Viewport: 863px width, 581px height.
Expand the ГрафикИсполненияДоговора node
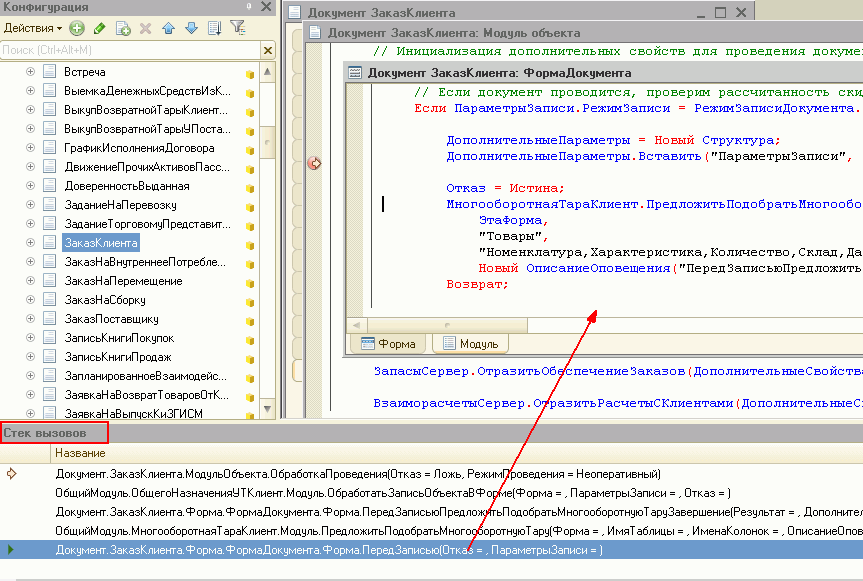(30, 147)
